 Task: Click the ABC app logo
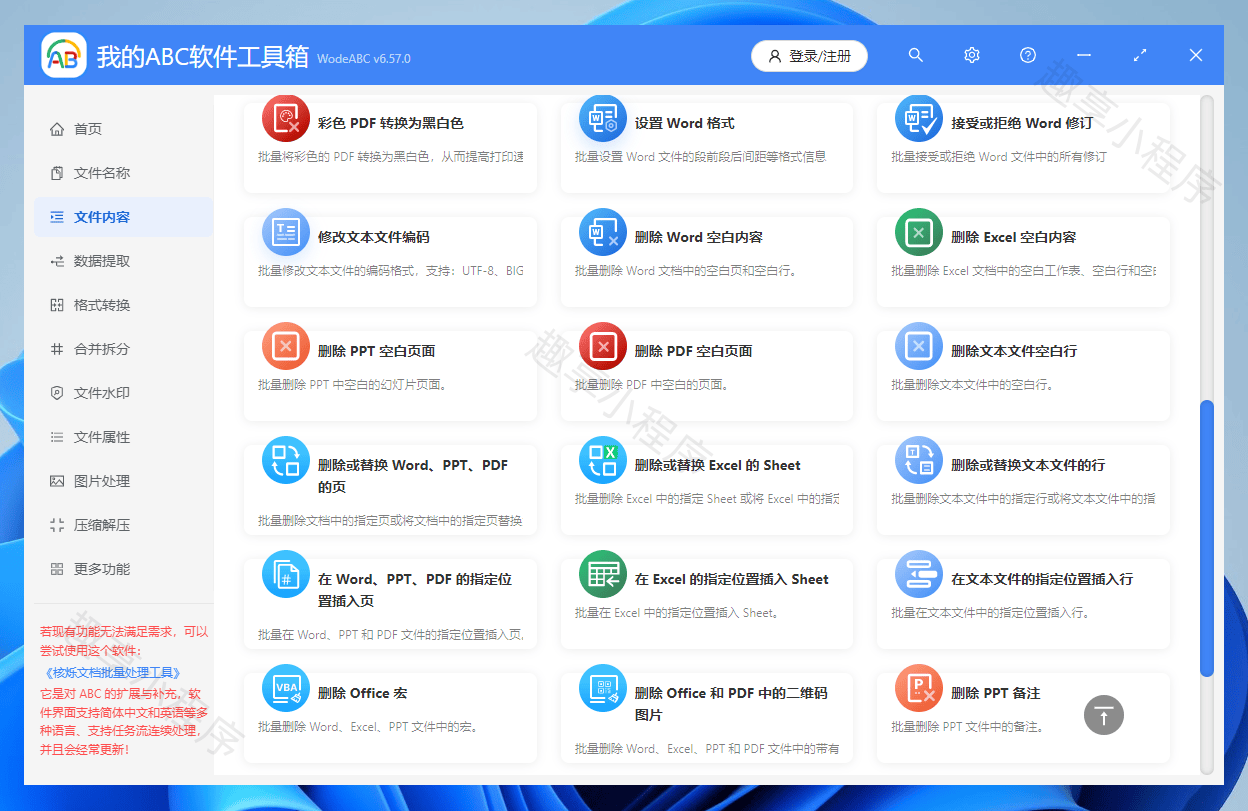[64, 55]
